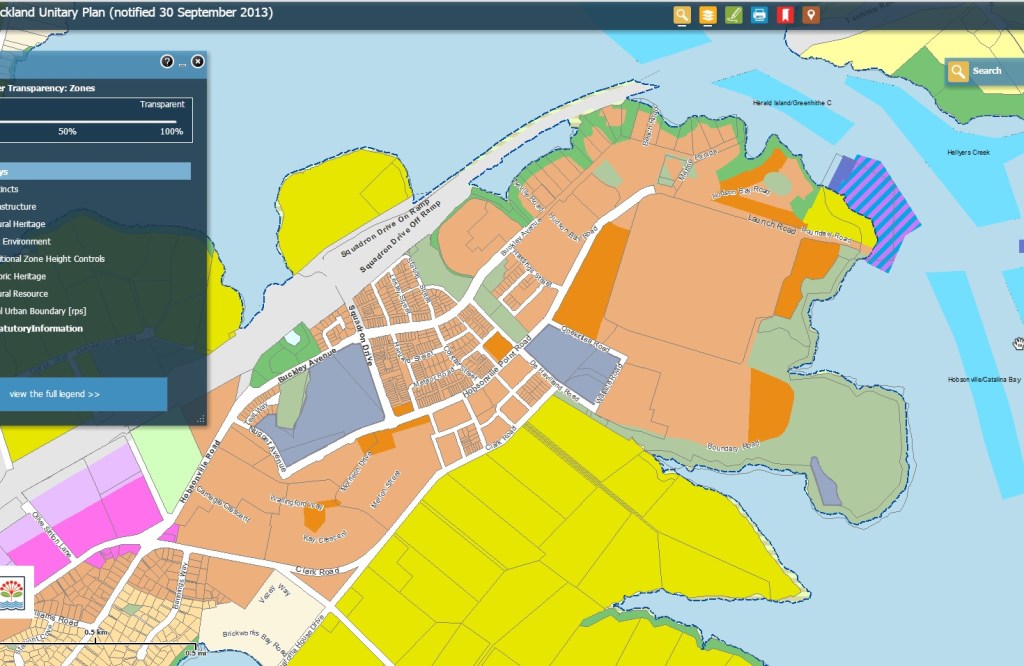Select the Additional Zone Height Controls layer

point(52,259)
